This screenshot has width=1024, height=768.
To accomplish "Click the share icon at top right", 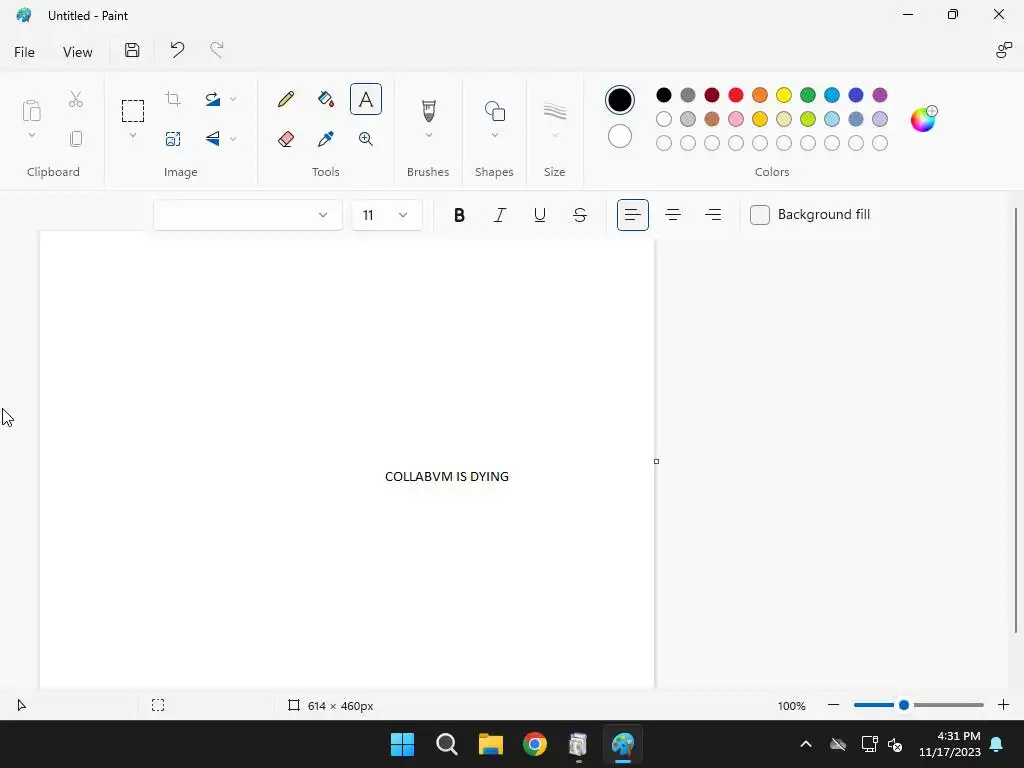I will pos(1003,50).
